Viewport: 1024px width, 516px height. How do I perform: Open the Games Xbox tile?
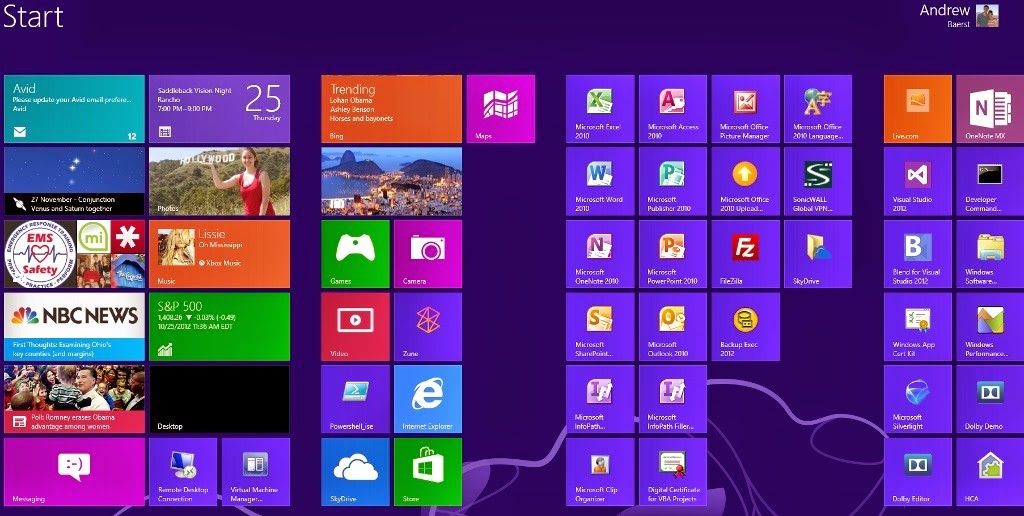[355, 254]
